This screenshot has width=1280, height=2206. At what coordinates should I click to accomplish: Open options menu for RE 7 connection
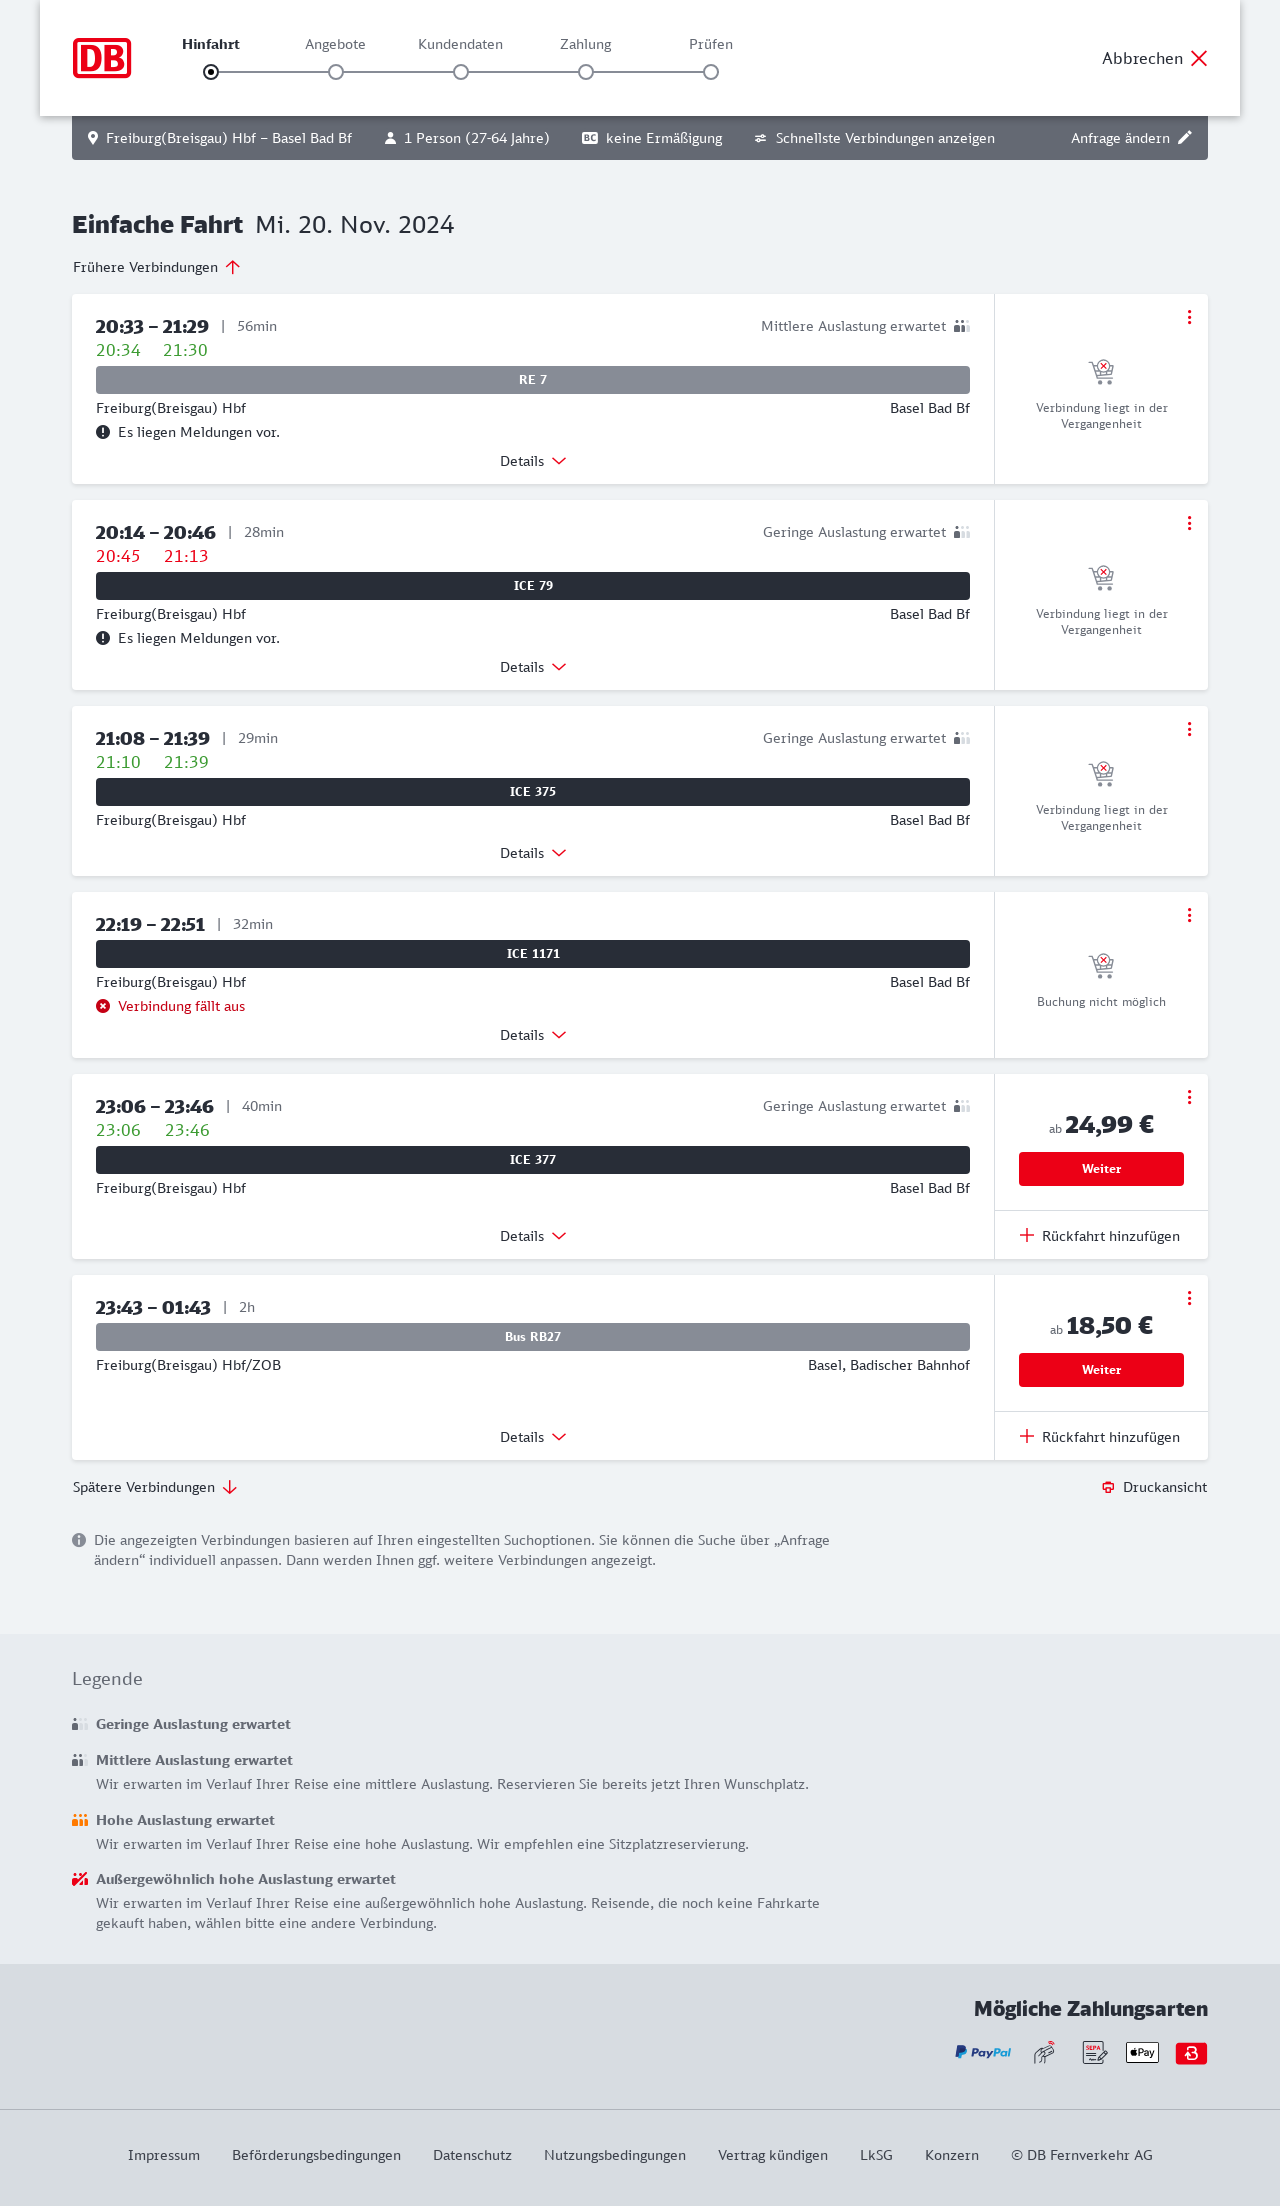1189,317
